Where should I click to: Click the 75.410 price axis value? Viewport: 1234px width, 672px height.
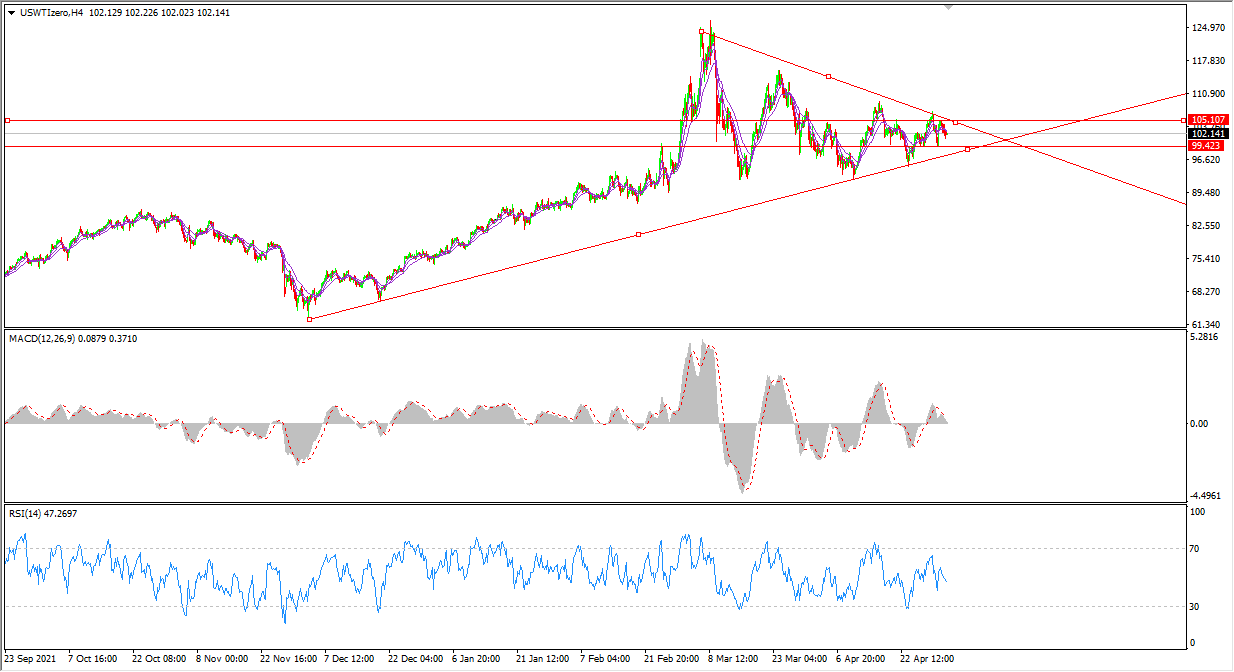pos(1206,259)
